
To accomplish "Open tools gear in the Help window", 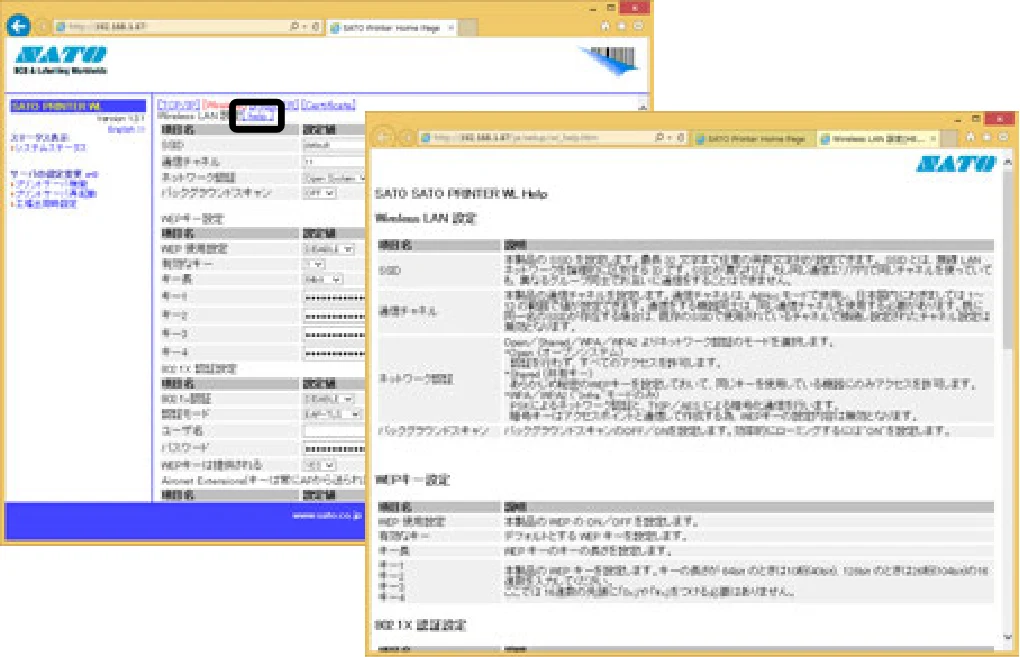I will 1004,137.
